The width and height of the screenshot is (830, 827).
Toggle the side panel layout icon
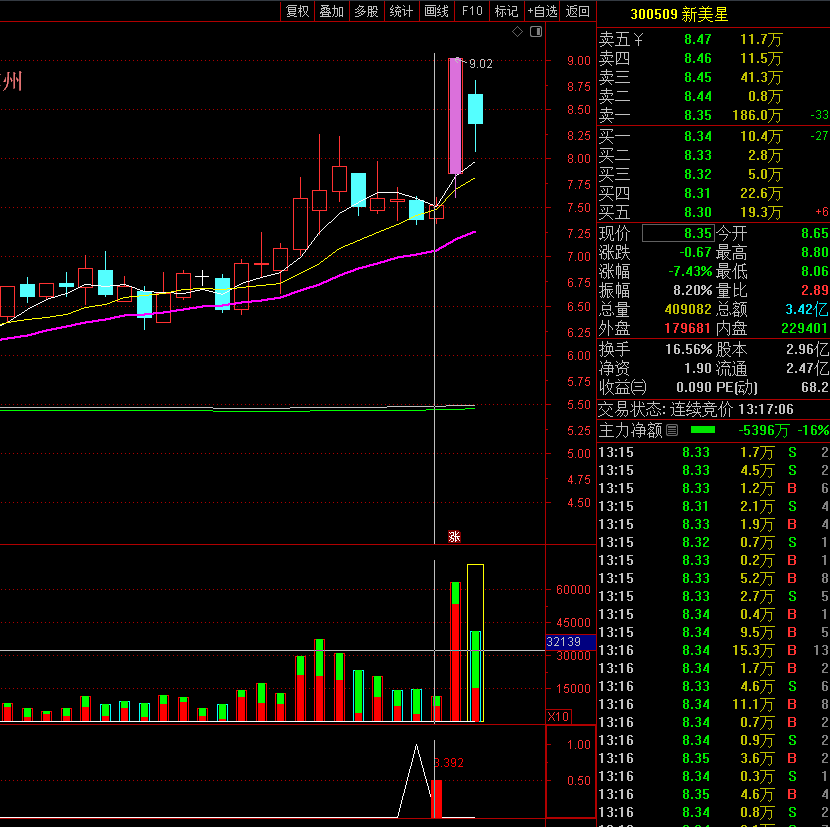pos(536,32)
